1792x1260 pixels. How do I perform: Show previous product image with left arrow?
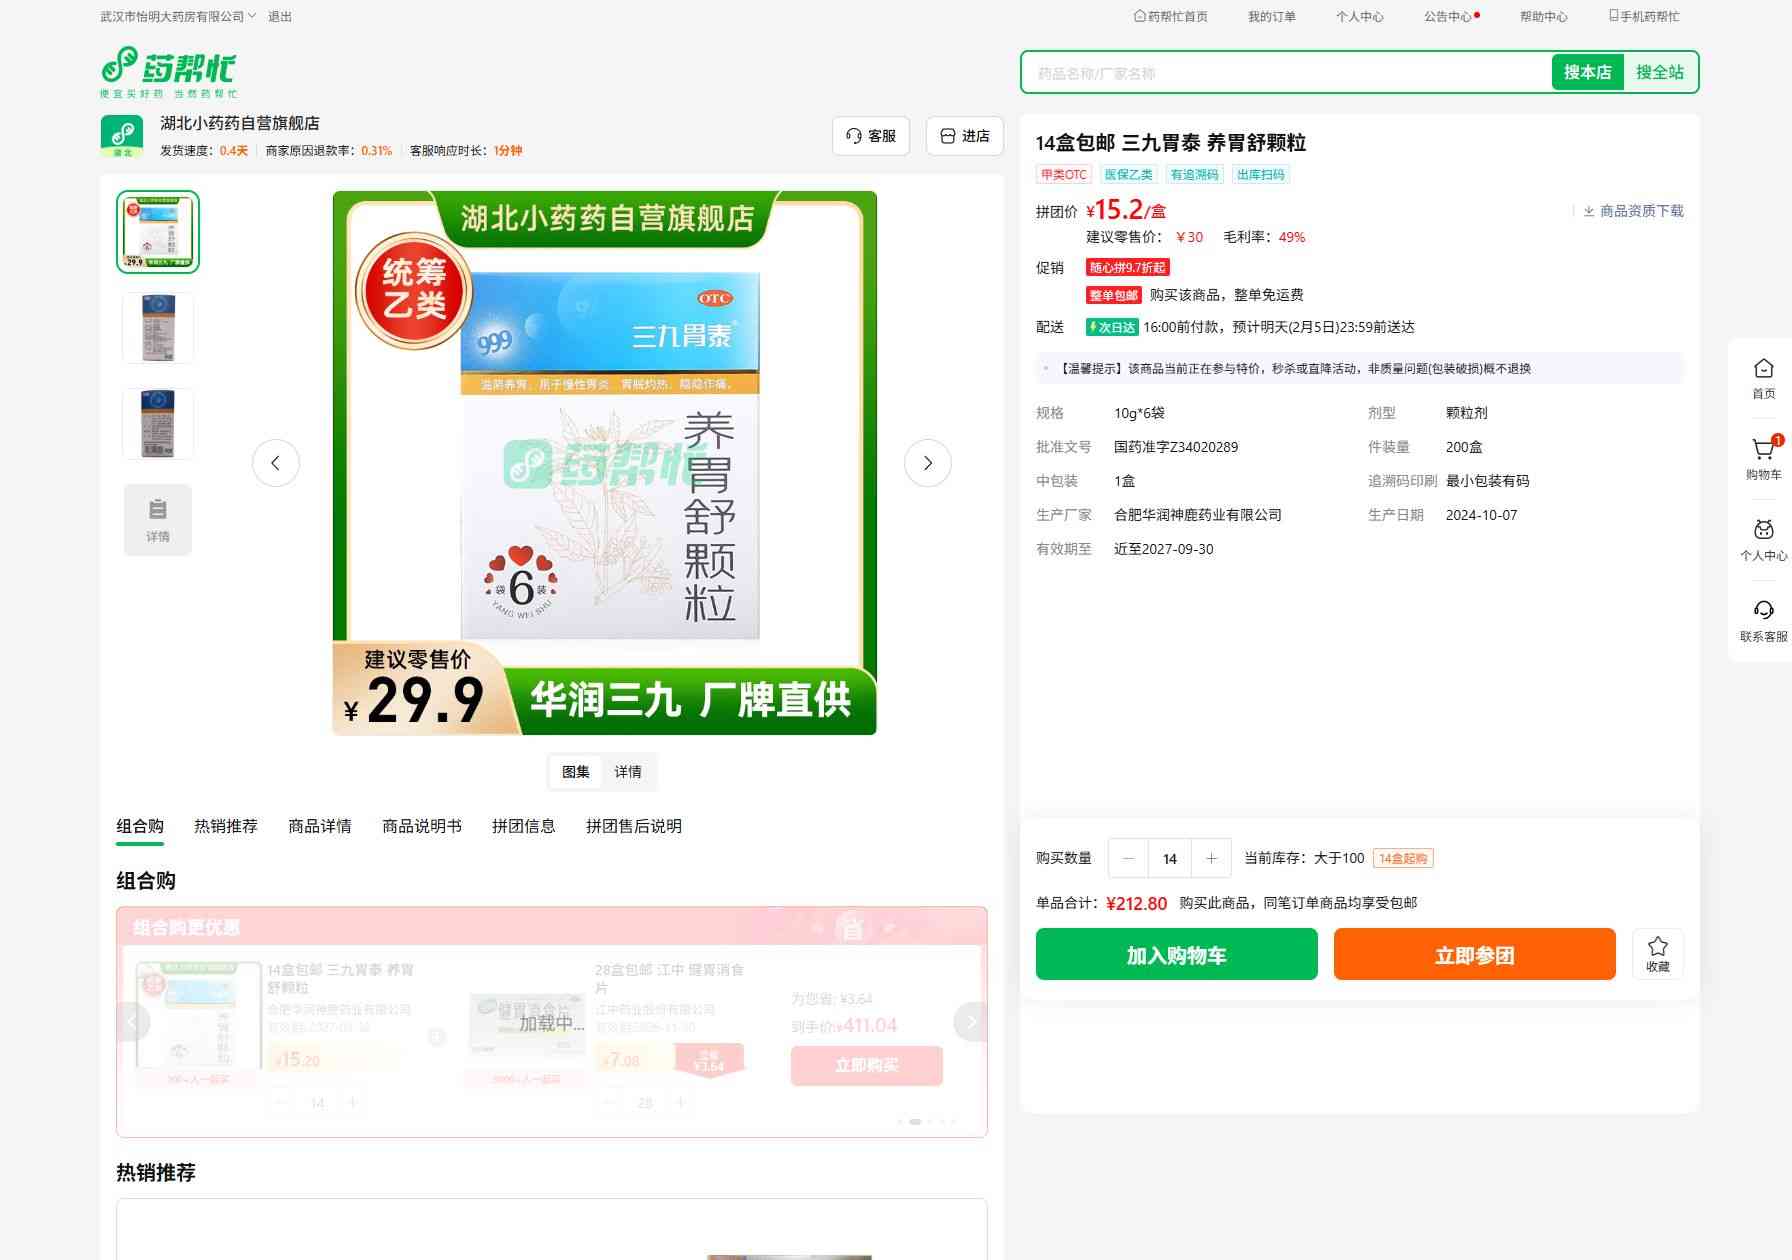tap(276, 463)
